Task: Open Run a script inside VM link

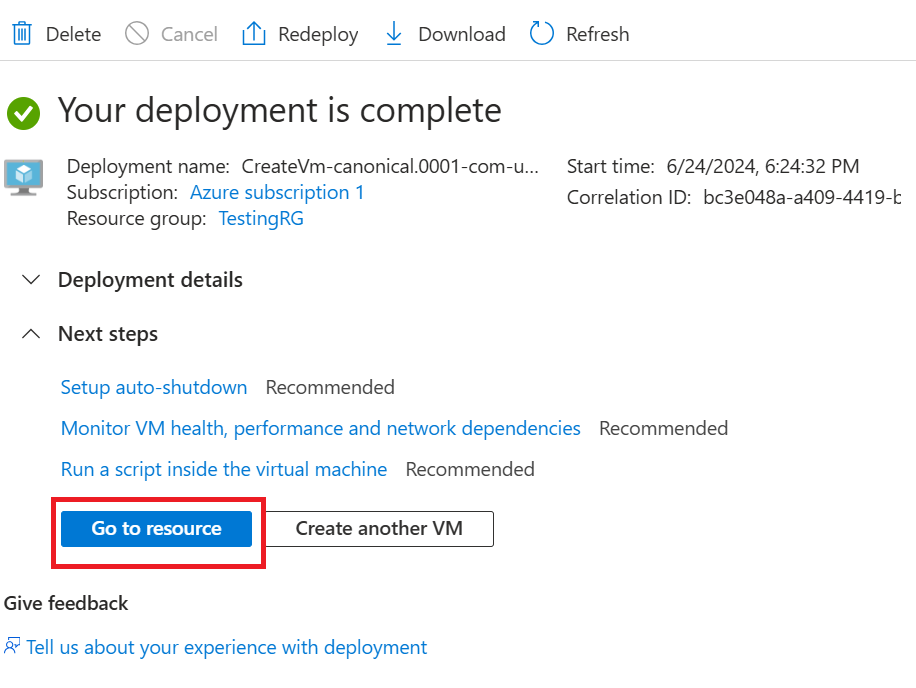Action: tap(224, 469)
